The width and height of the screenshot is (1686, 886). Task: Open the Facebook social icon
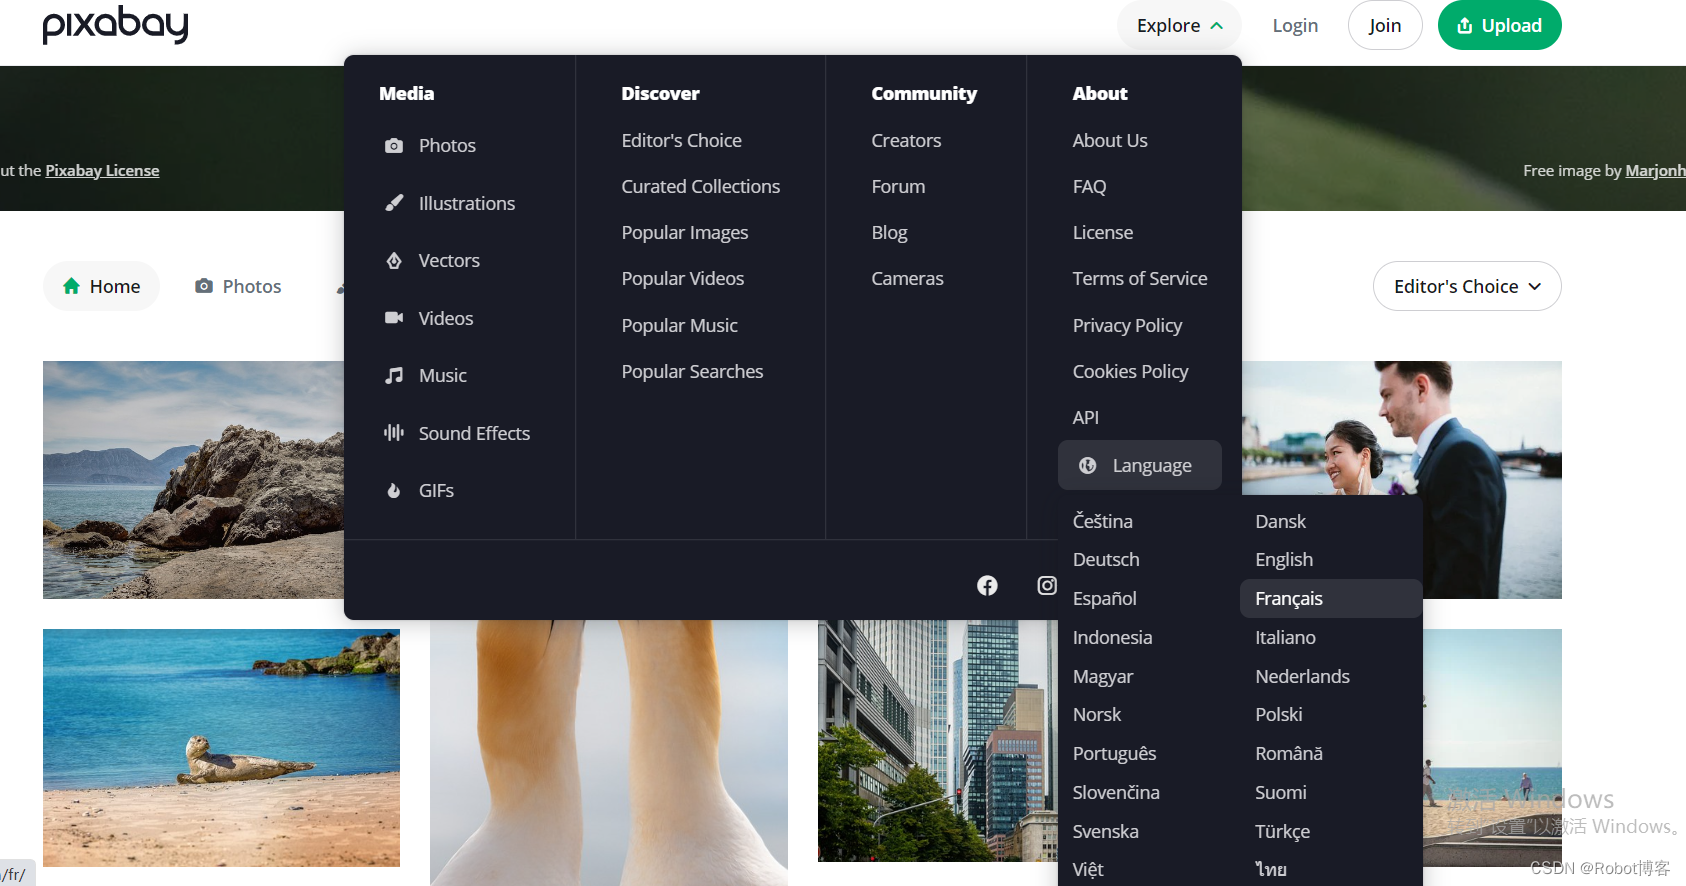pos(987,586)
